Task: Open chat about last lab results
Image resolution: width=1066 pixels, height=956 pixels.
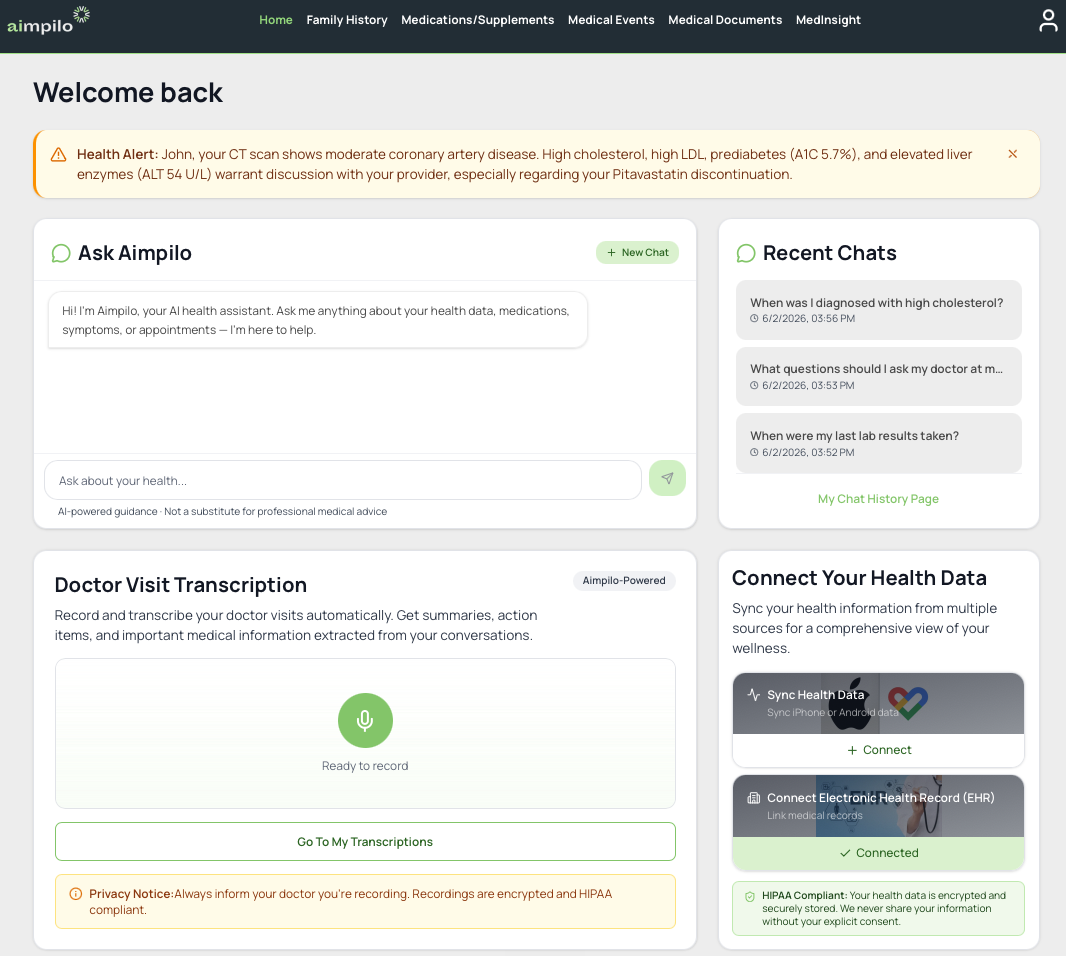Action: [878, 443]
